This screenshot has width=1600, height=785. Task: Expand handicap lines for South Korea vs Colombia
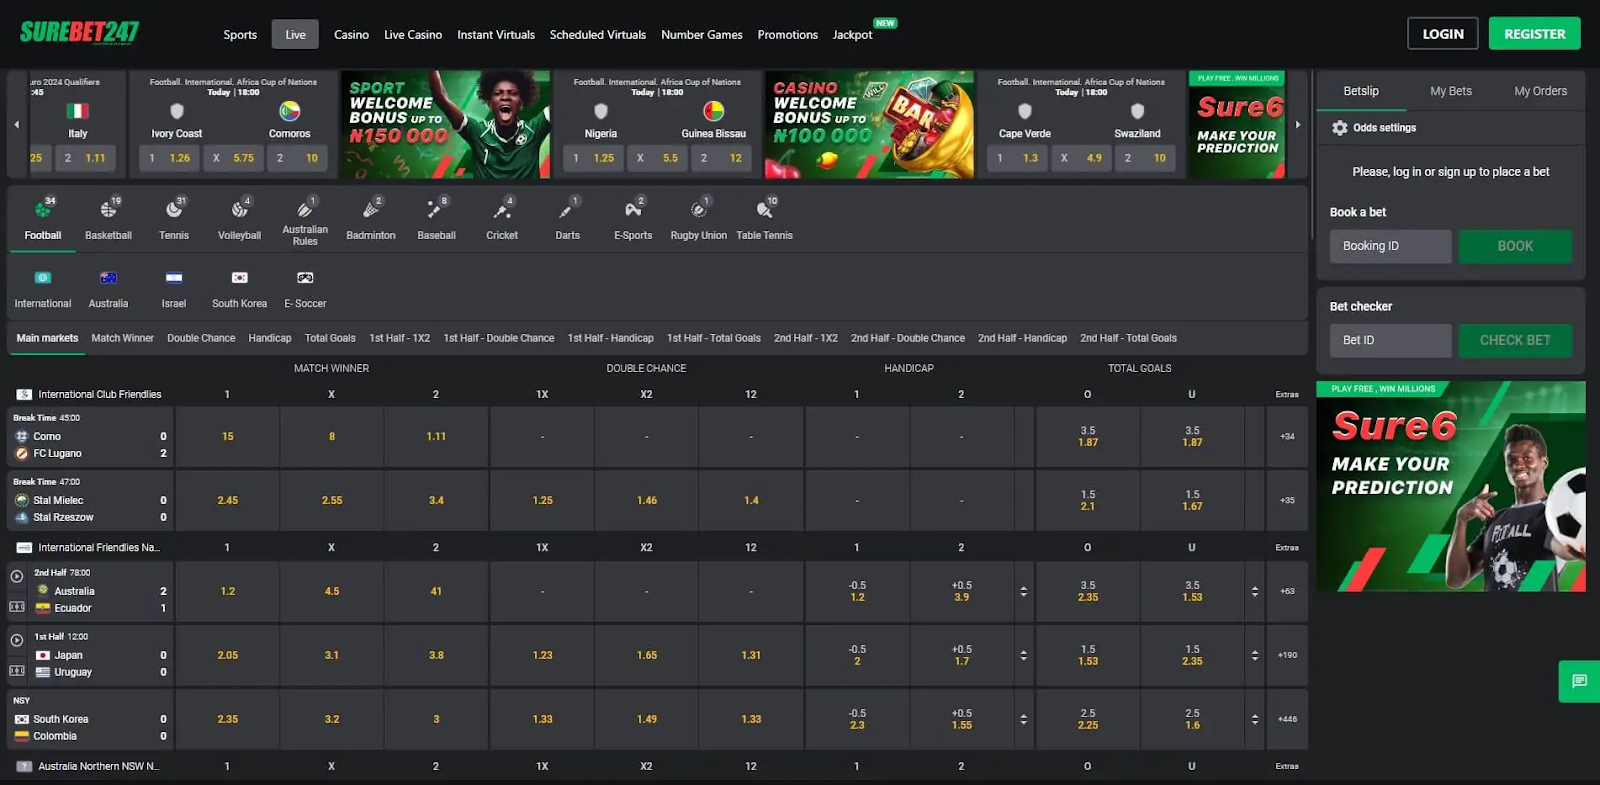[1023, 720]
